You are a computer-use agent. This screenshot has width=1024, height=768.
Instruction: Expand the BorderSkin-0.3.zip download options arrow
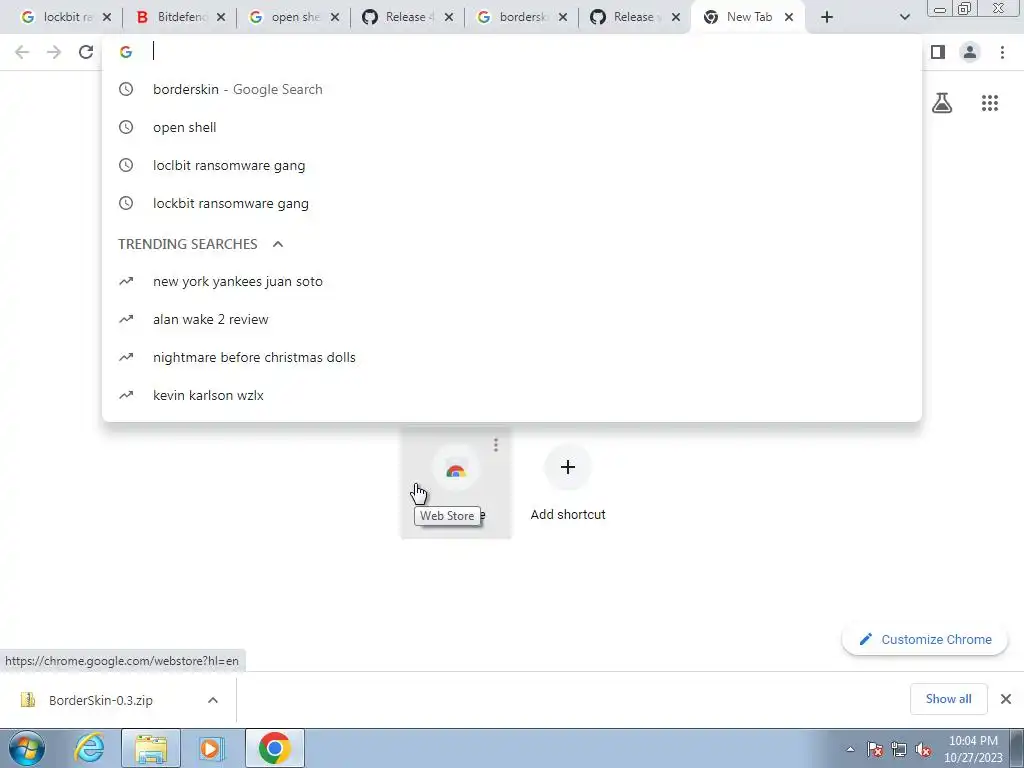pos(213,700)
